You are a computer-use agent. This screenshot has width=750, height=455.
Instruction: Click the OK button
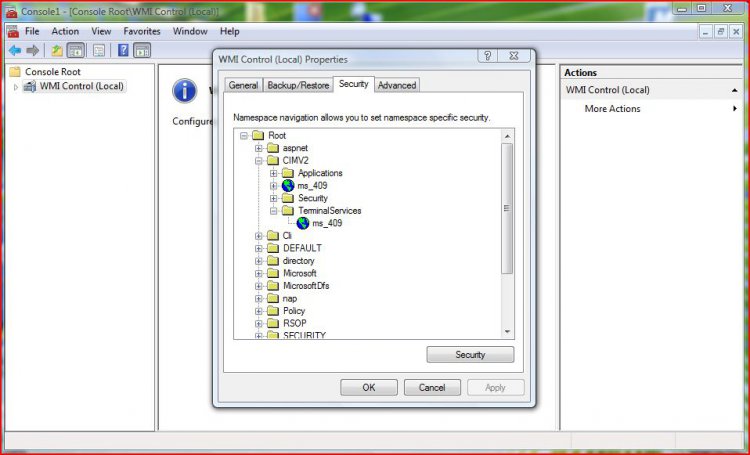point(369,388)
